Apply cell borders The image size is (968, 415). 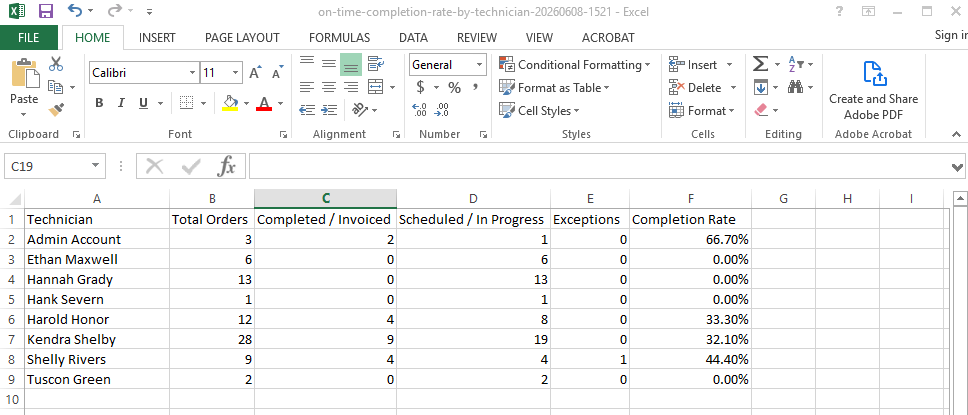pyautogui.click(x=186, y=103)
